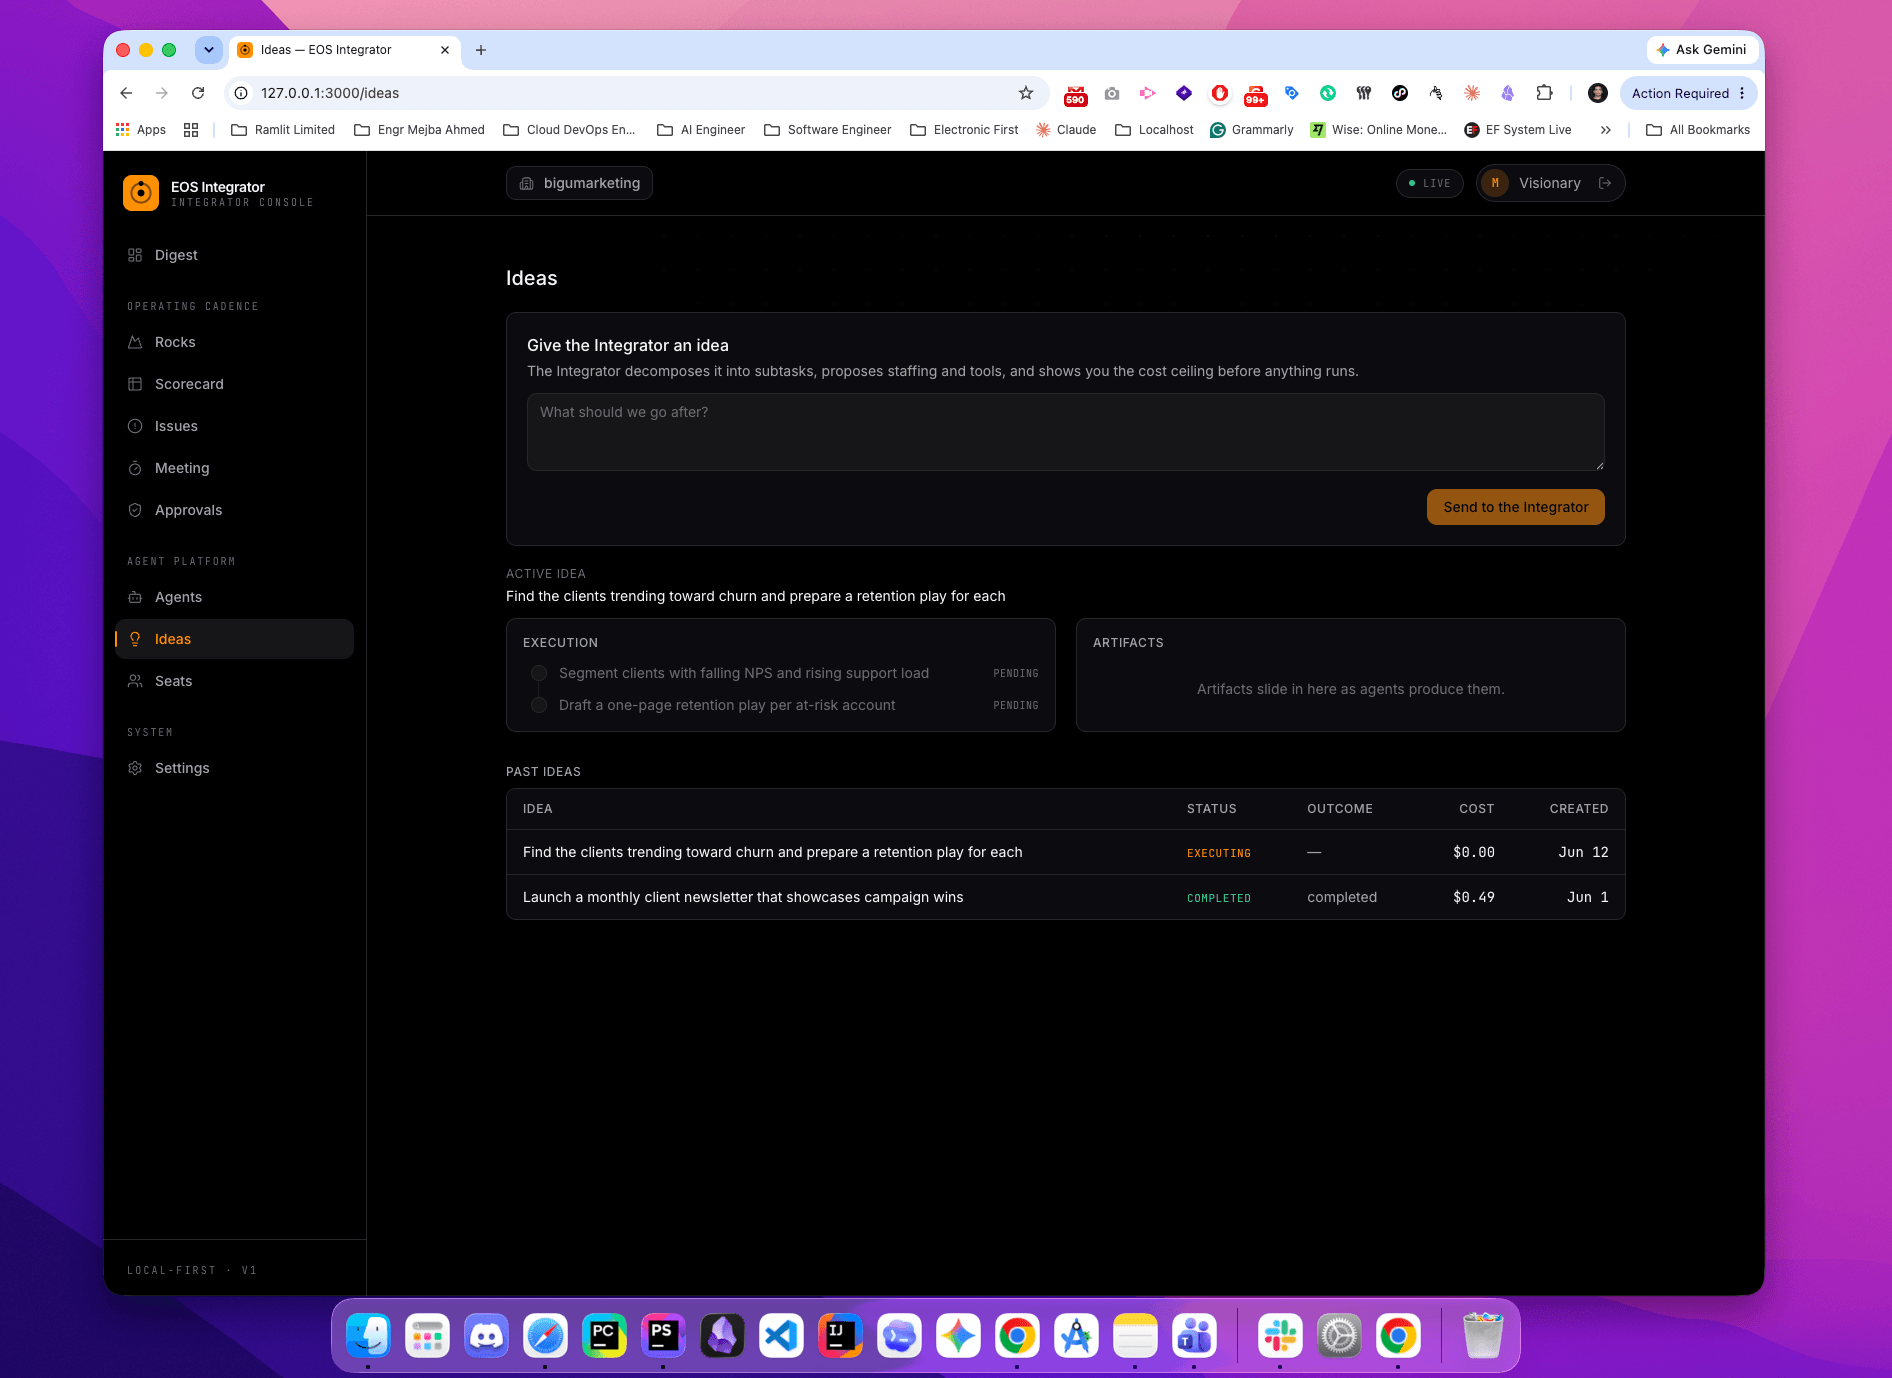Click the bigumarketing workspace chip
The height and width of the screenshot is (1378, 1892).
pos(580,183)
